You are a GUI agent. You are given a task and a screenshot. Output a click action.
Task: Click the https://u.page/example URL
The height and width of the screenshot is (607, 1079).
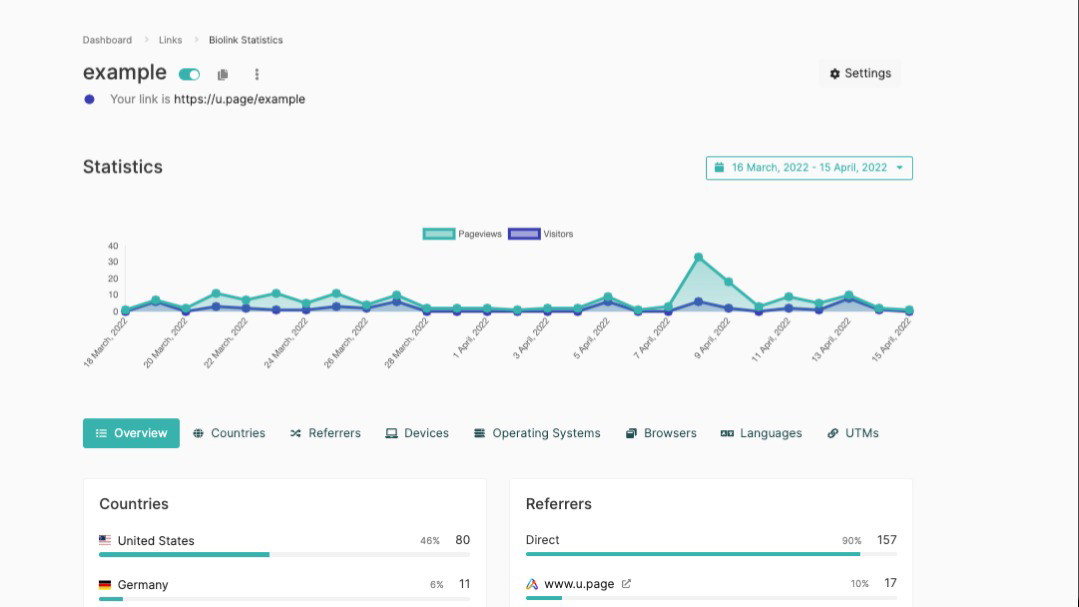point(239,99)
